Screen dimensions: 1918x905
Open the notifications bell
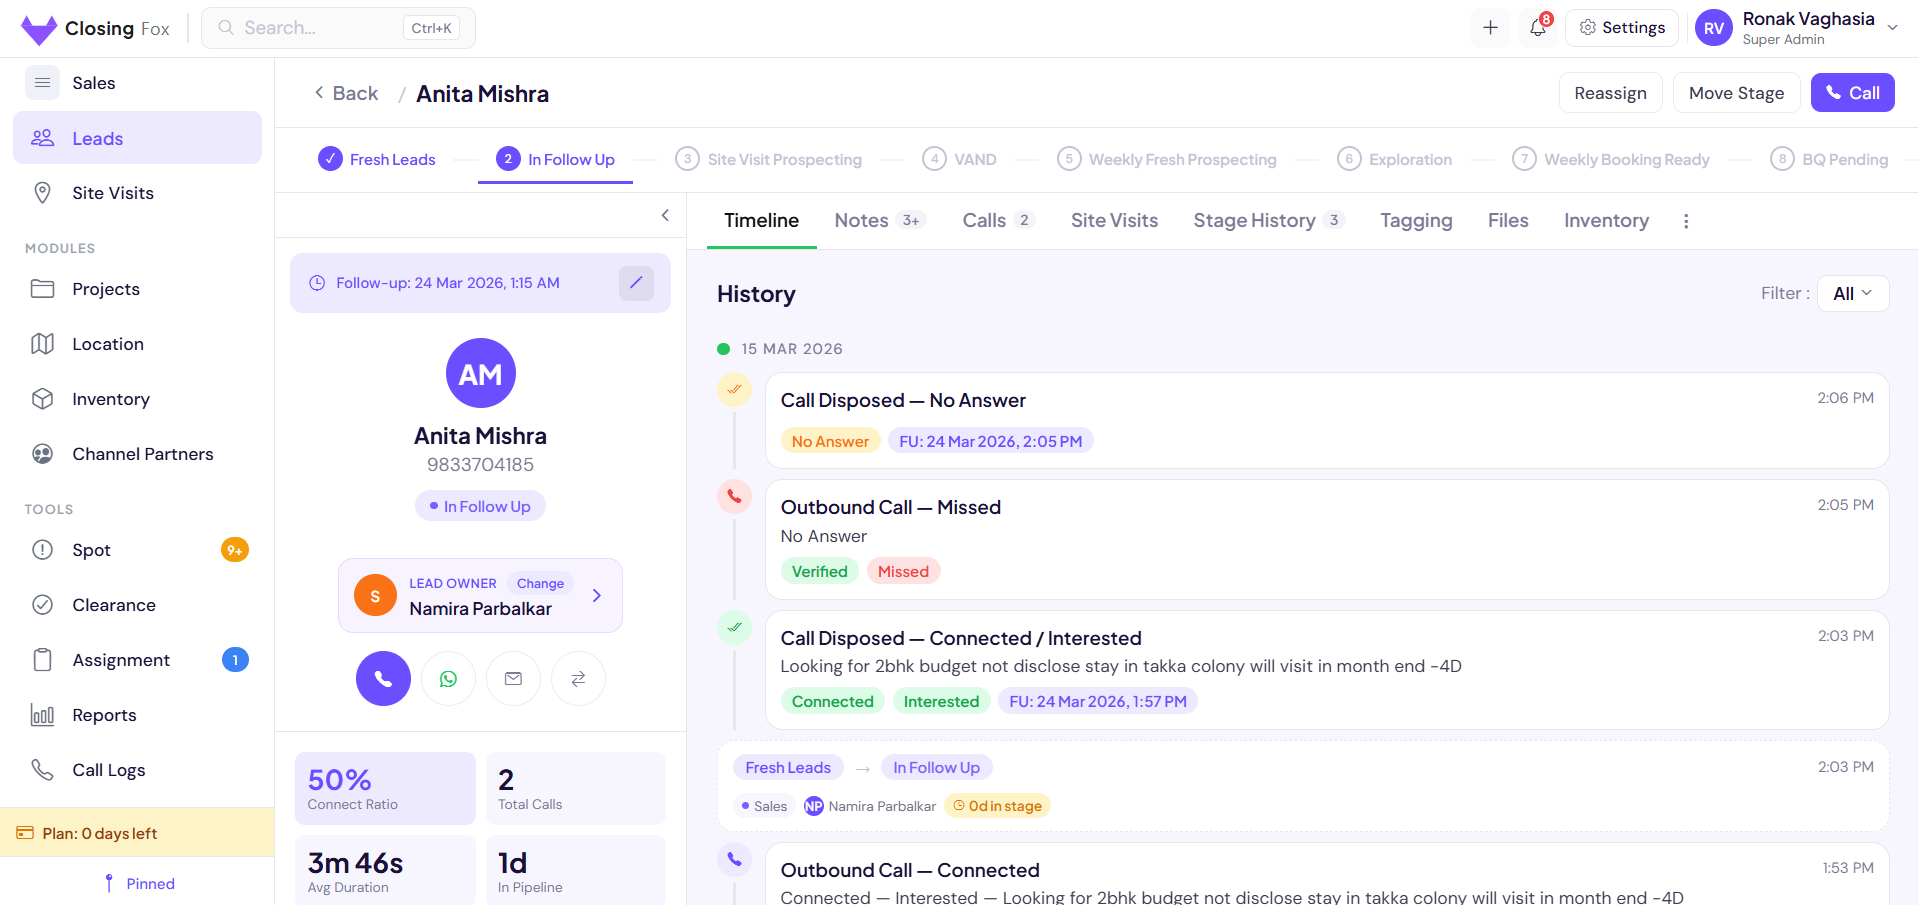[1537, 28]
